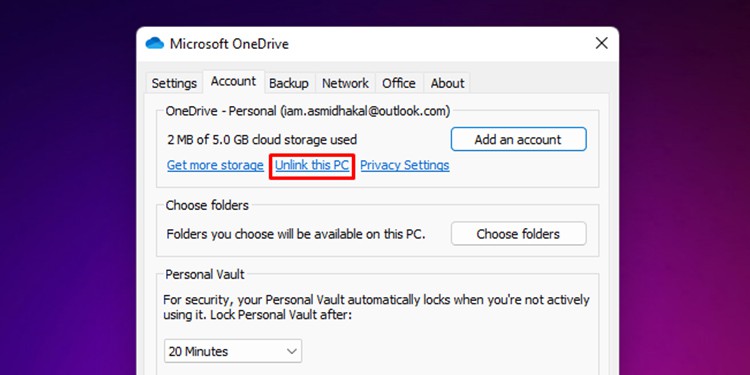Switch to the Settings tab
The height and width of the screenshot is (375, 750).
pyautogui.click(x=174, y=83)
